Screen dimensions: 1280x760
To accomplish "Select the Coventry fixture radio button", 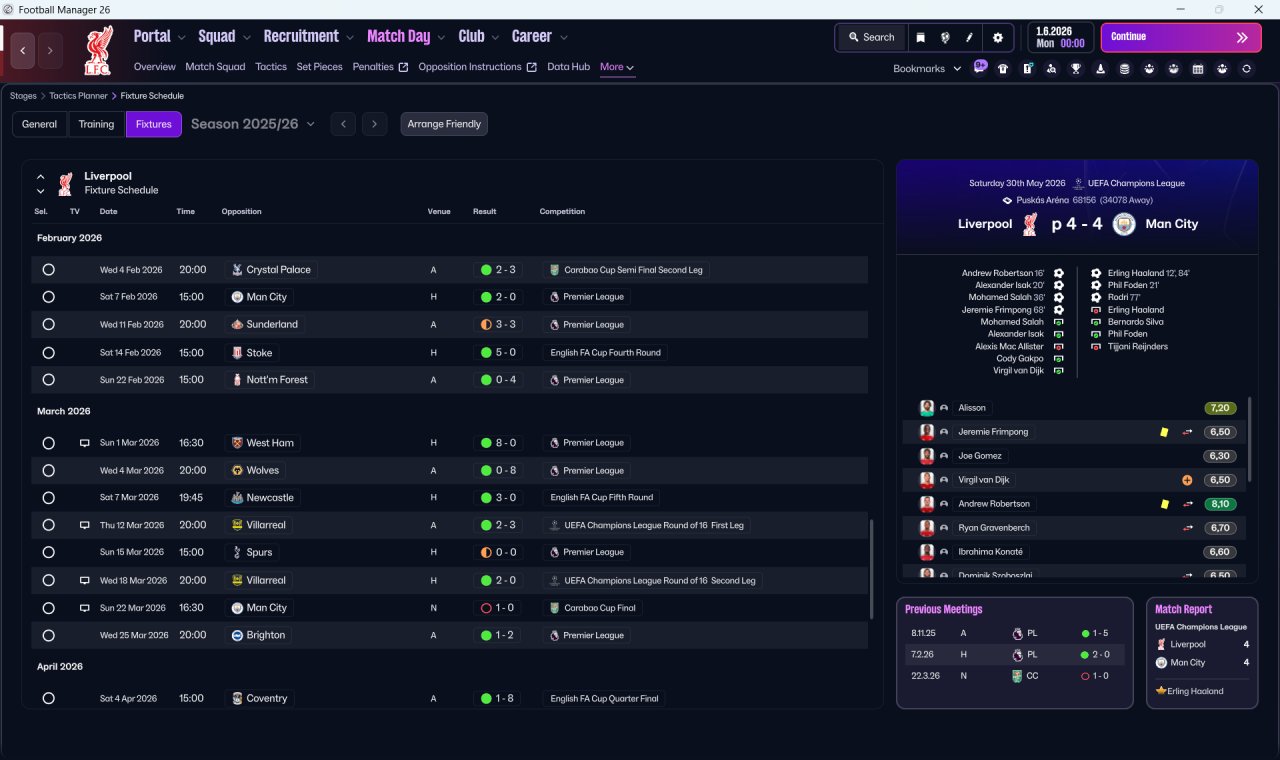I will point(48,698).
